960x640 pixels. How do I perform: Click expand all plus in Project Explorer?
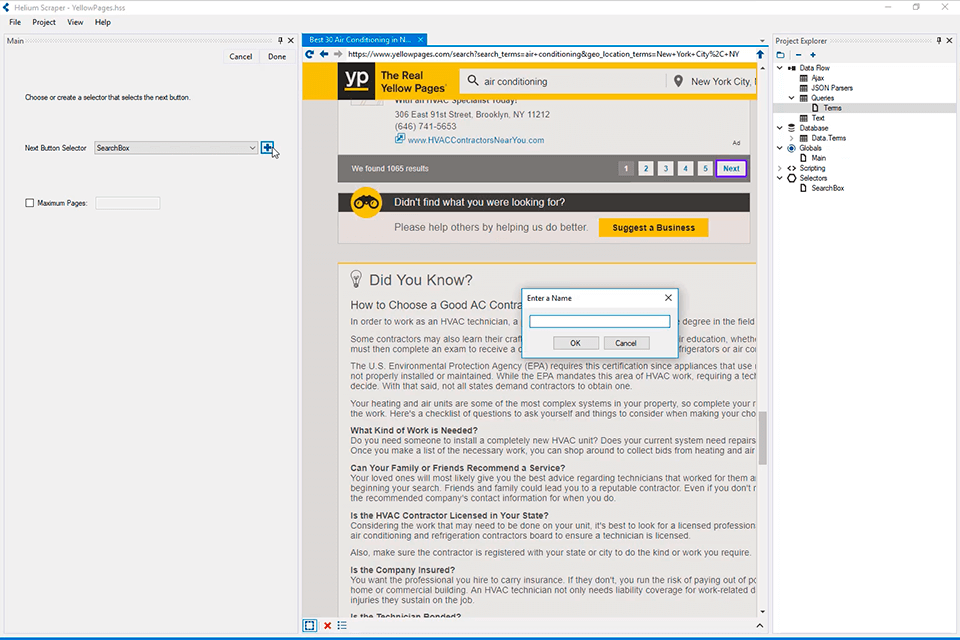813,55
